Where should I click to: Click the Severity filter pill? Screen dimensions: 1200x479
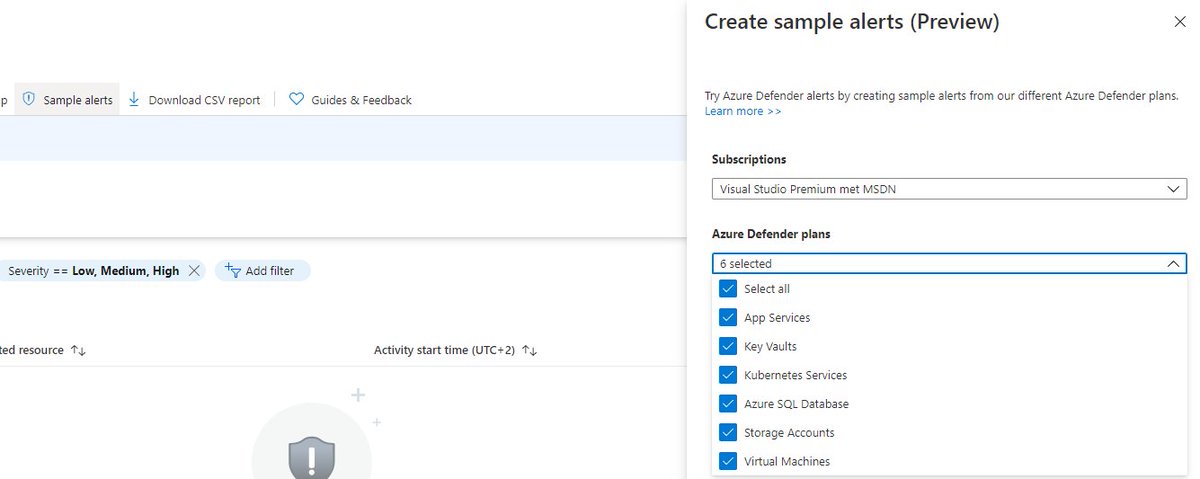(x=101, y=270)
